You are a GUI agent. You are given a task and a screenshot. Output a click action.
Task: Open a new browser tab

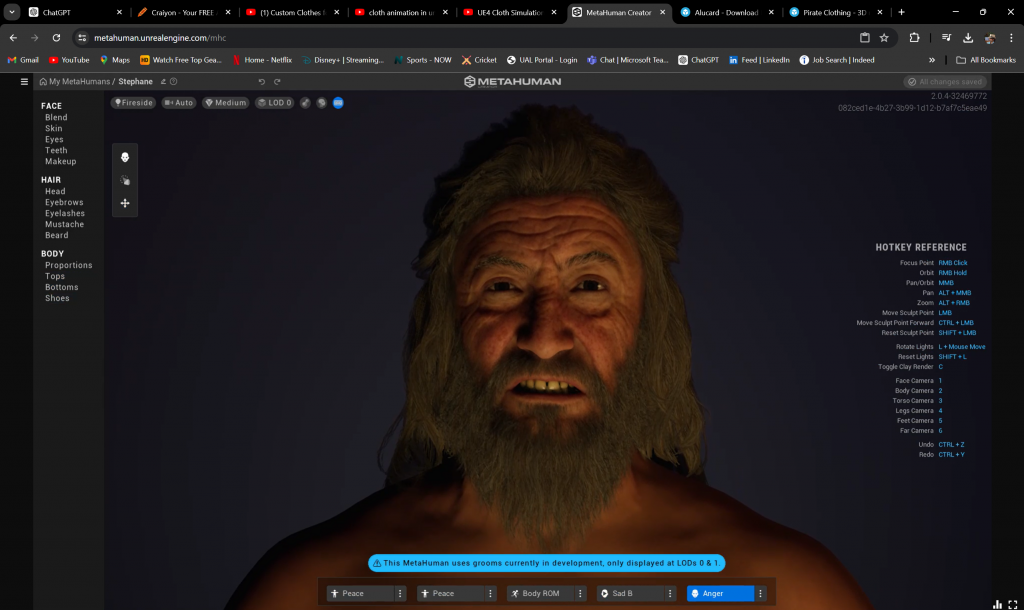click(901, 12)
